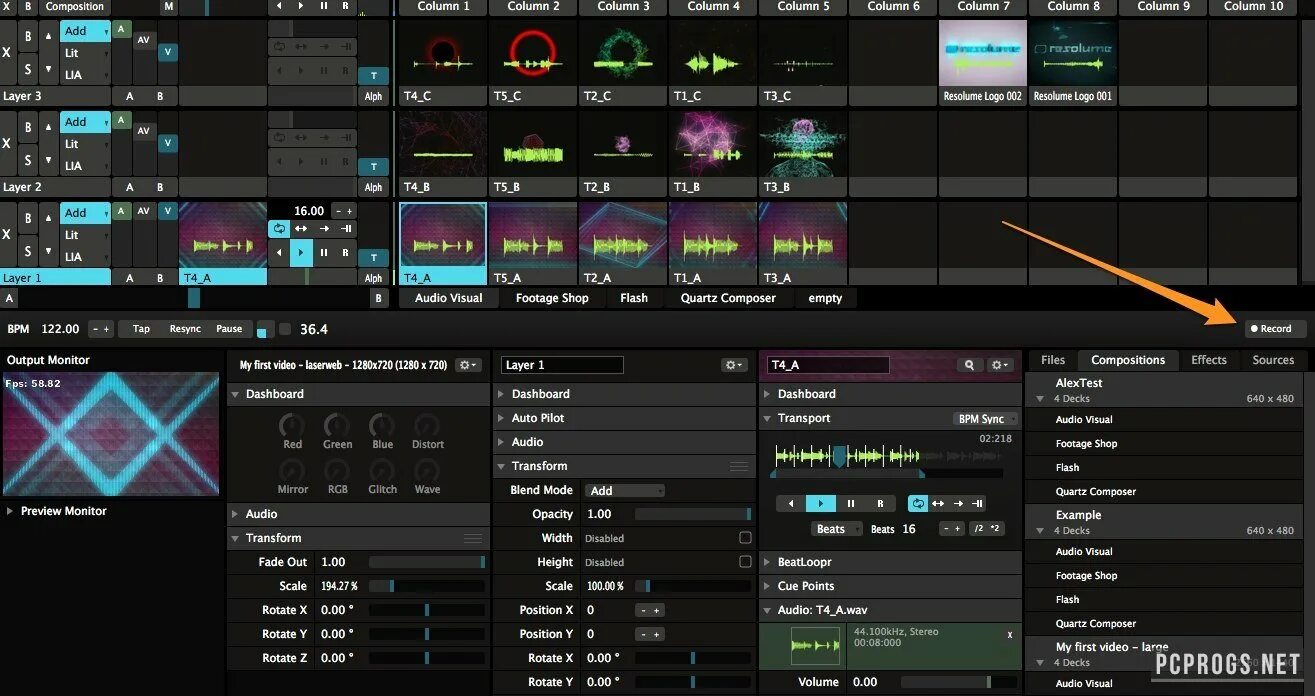Click the Tap tempo button
The height and width of the screenshot is (696, 1315).
141,329
